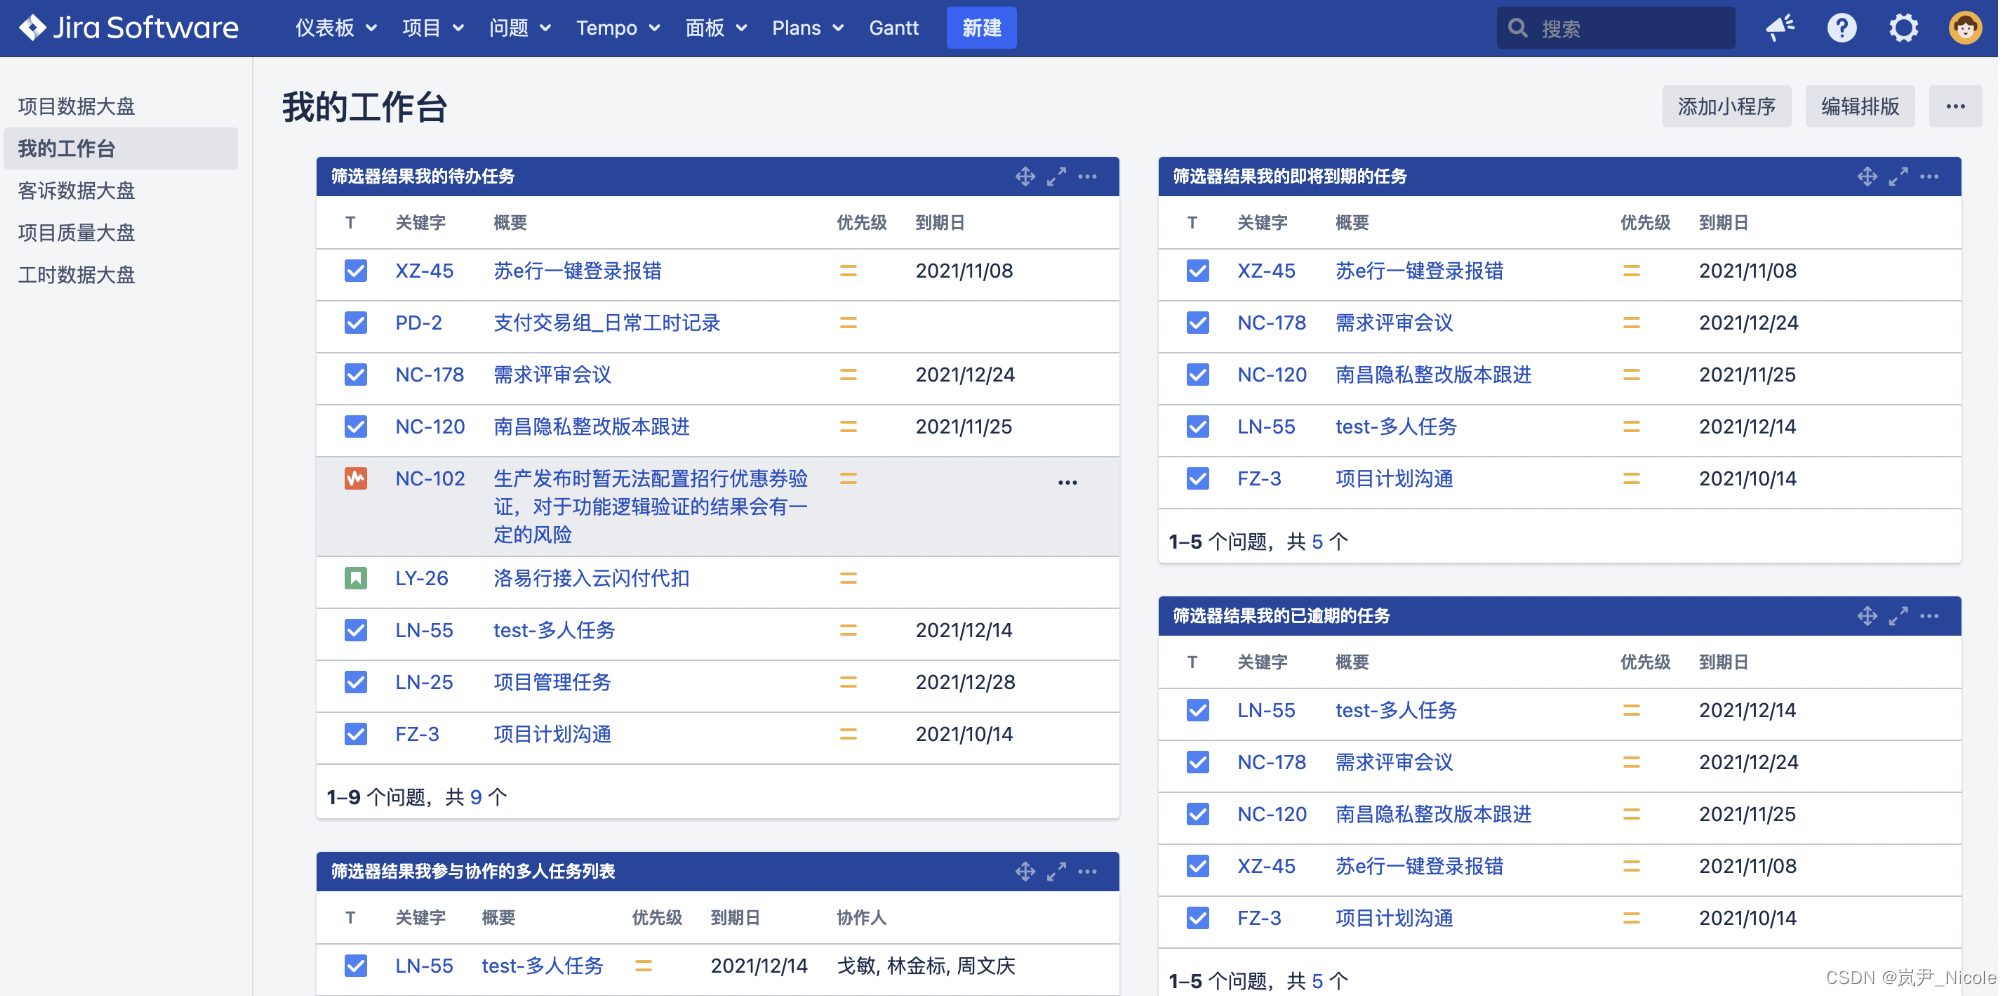Expand the 面板 dropdown menu

(716, 28)
